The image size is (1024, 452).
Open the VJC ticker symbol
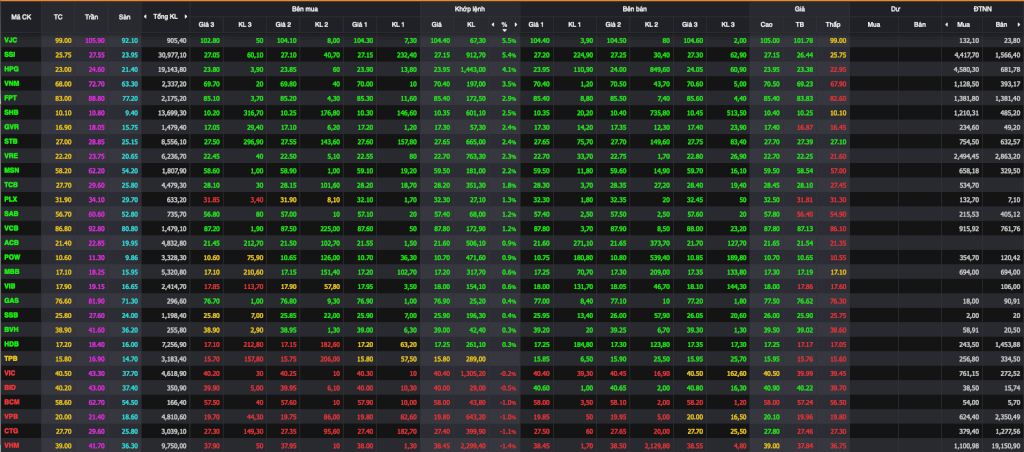(10, 40)
